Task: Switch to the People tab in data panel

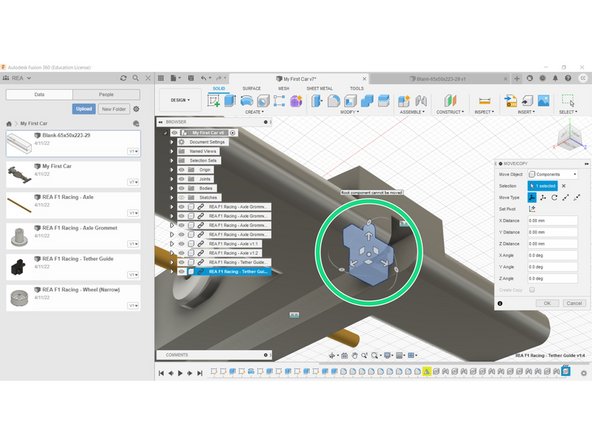Action: coord(106,94)
